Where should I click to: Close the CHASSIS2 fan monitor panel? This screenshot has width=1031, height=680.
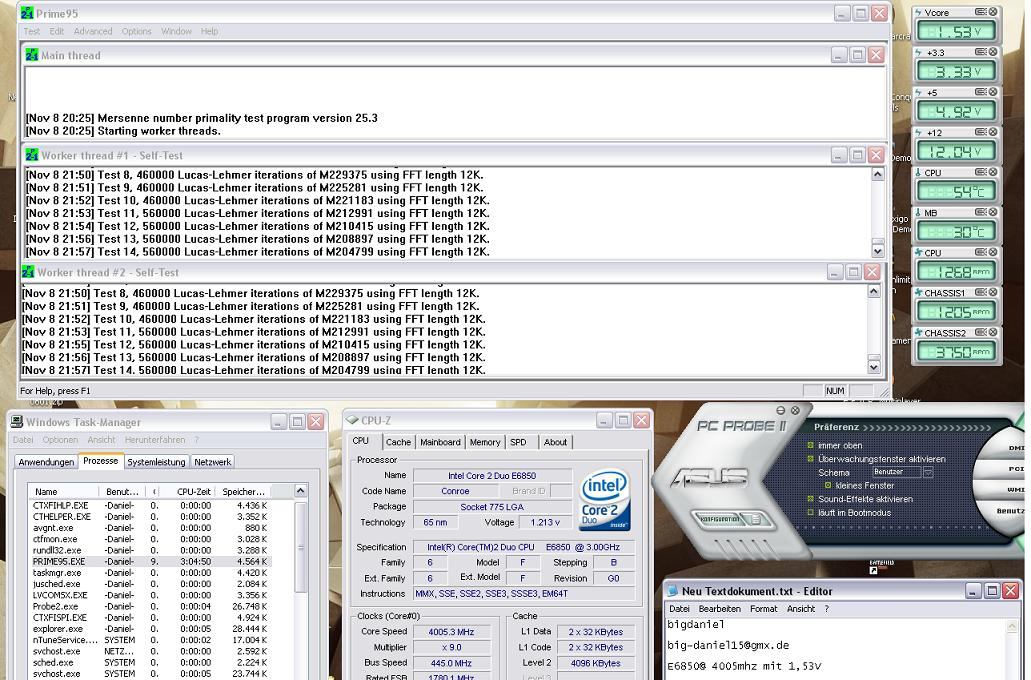(993, 333)
